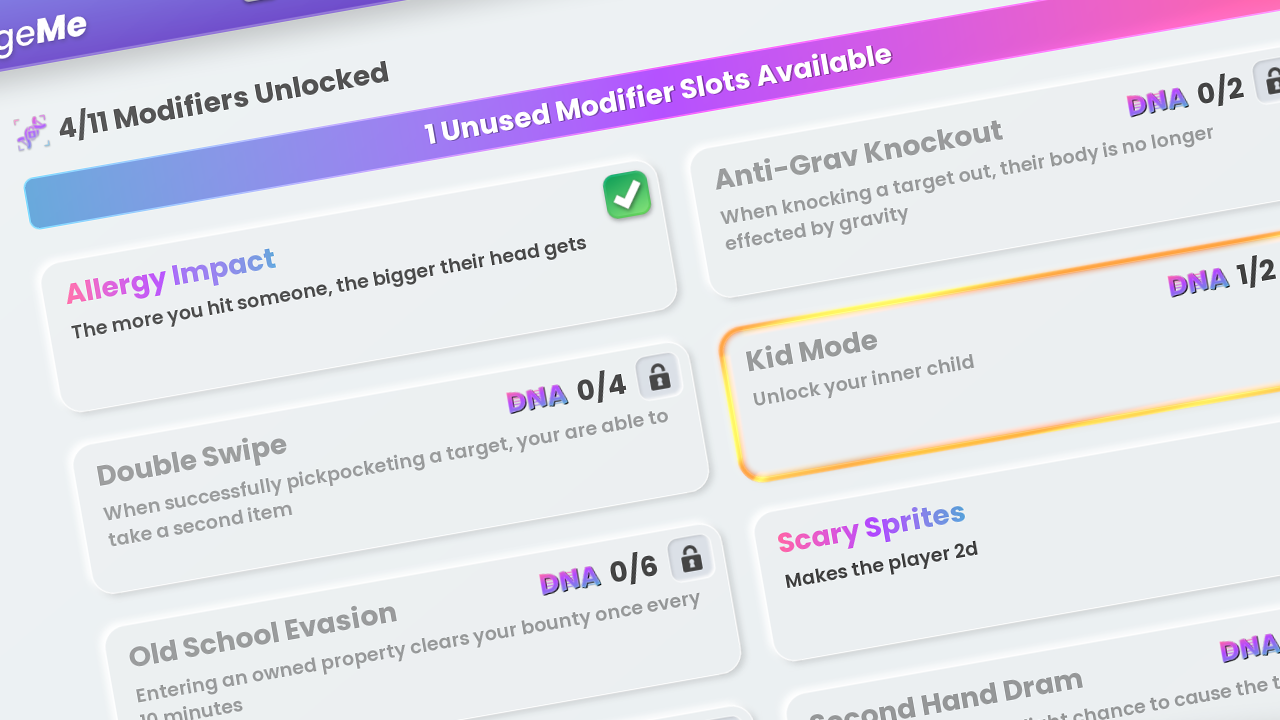Click the padlock icon on Old School Evasion

(x=690, y=558)
